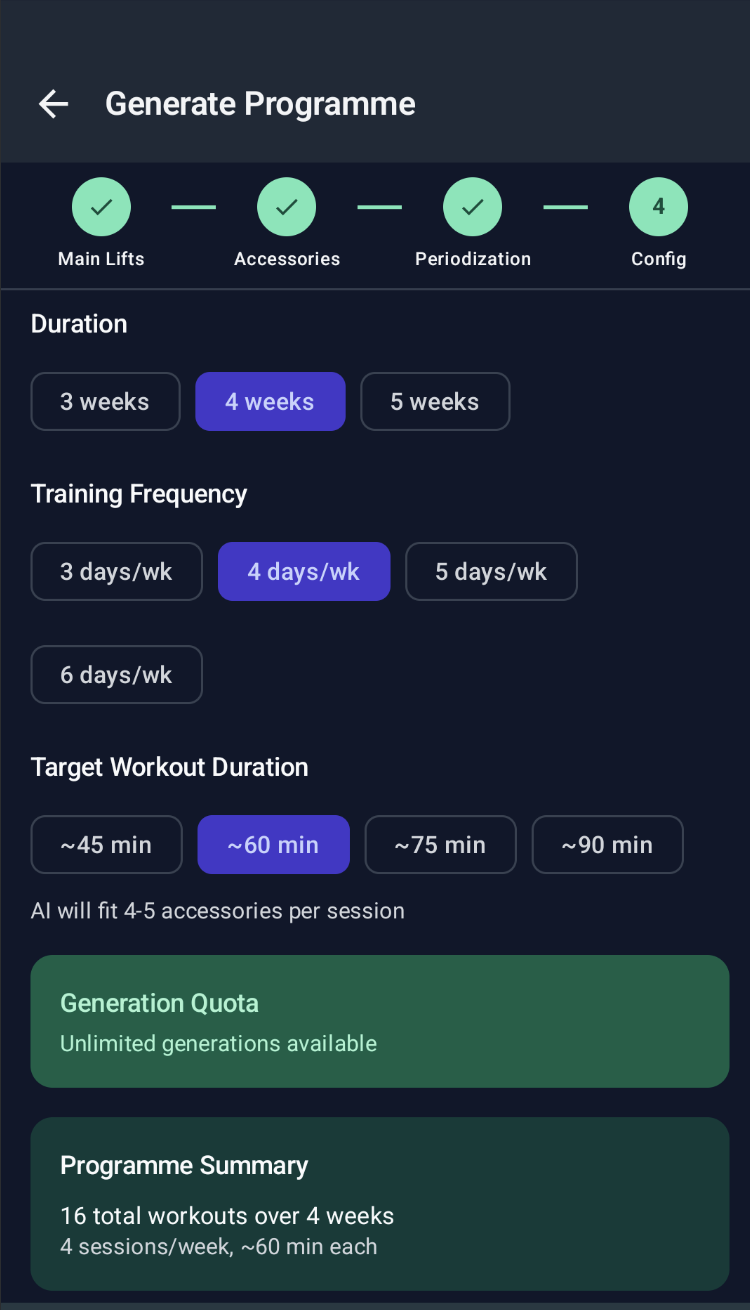Click the Periodization step checkmark icon
This screenshot has height=1310, width=750.
click(x=472, y=206)
